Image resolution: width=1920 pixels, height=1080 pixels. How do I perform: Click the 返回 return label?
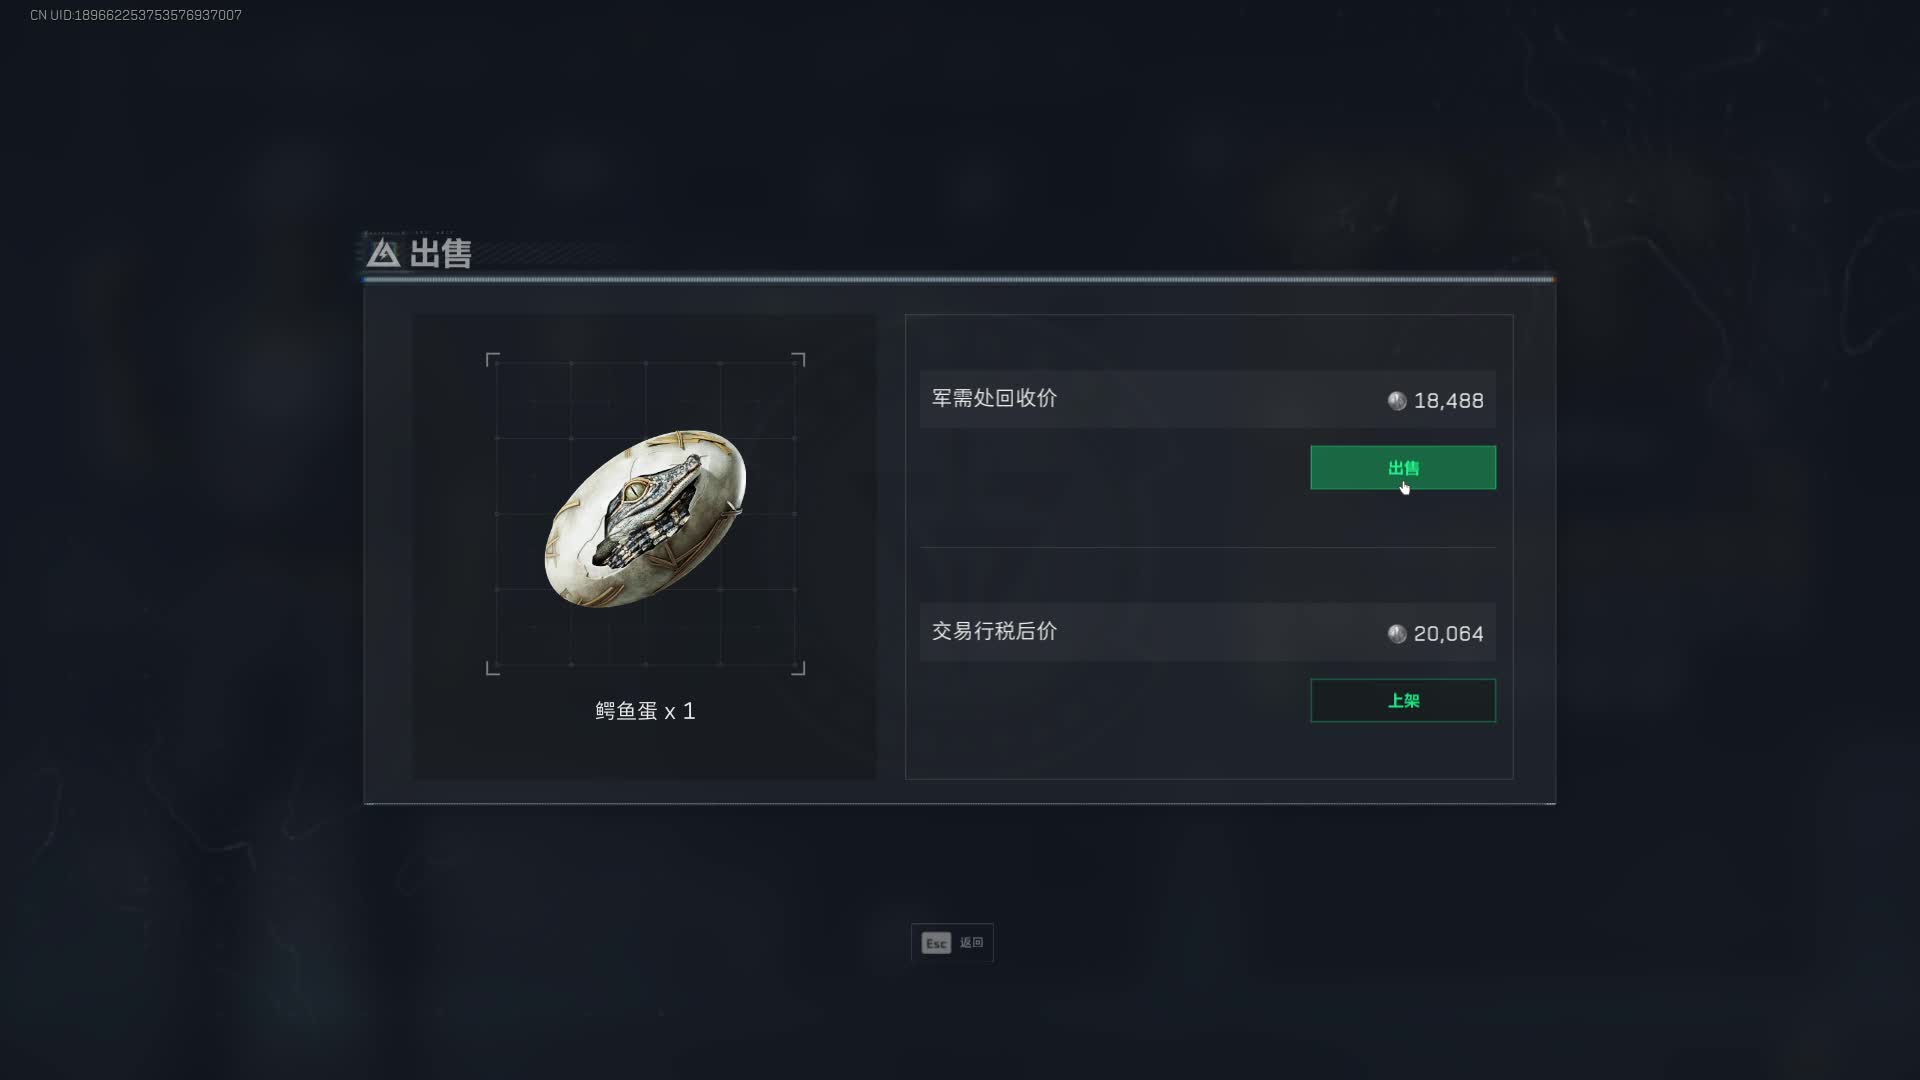tap(972, 943)
